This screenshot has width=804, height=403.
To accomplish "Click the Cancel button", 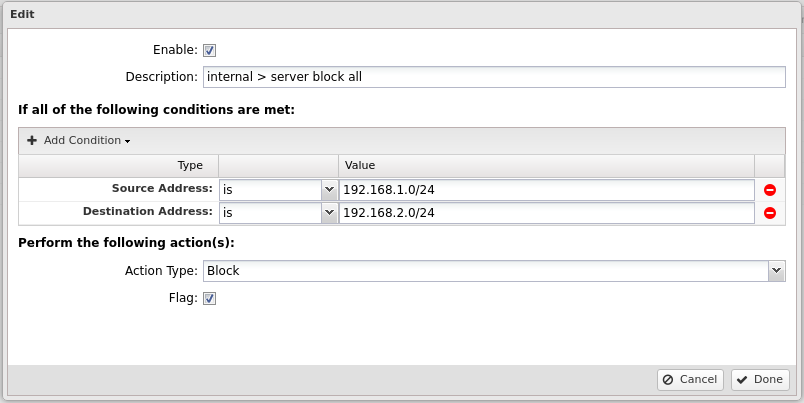I will [690, 380].
